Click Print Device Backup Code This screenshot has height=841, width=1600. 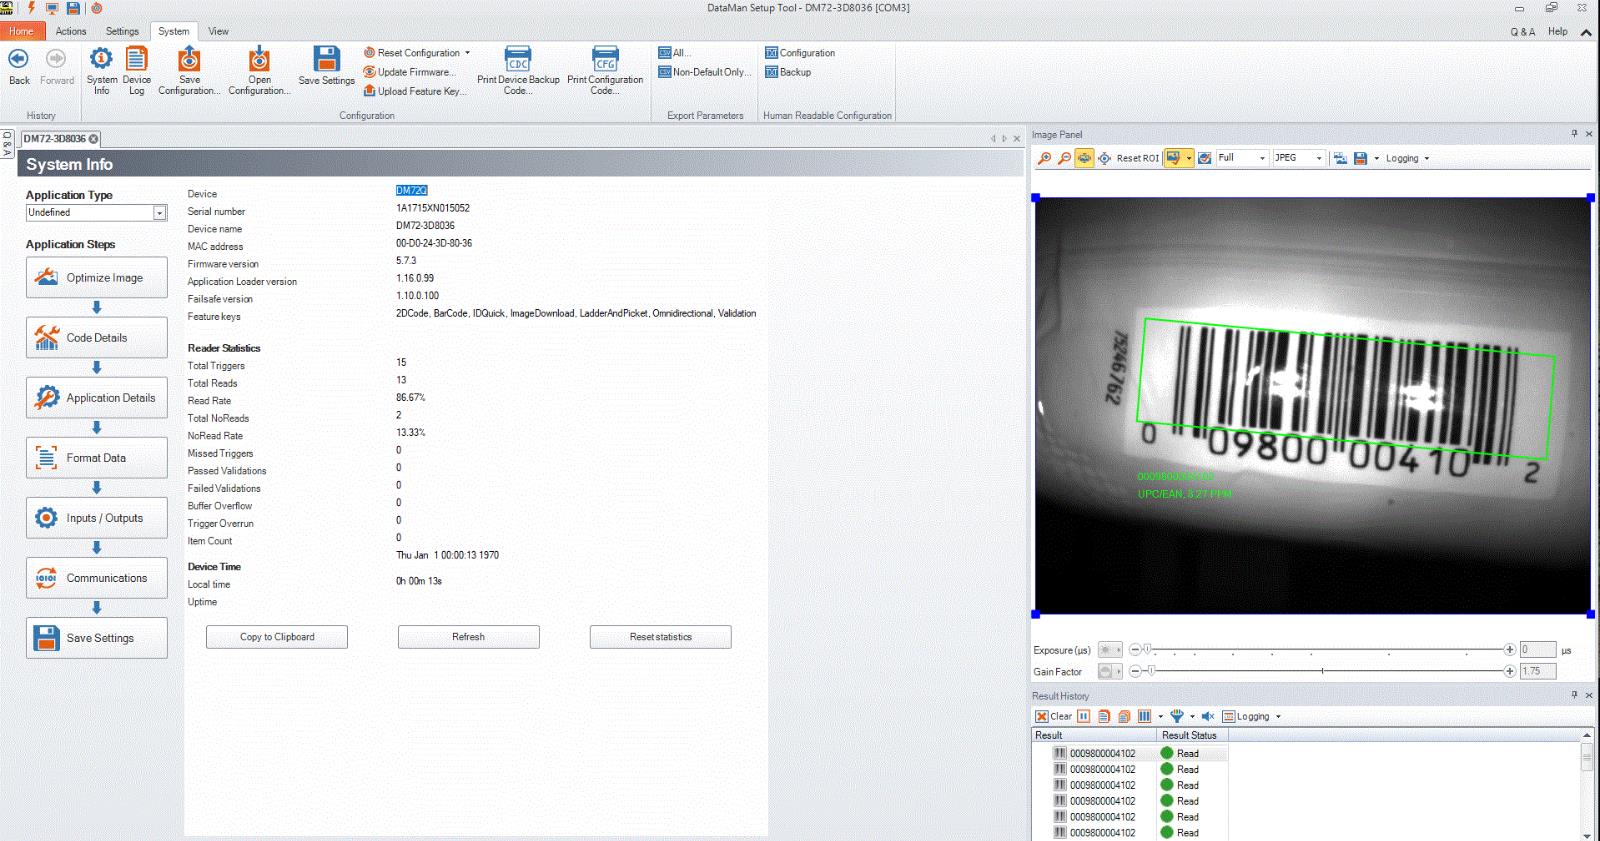[x=518, y=70]
